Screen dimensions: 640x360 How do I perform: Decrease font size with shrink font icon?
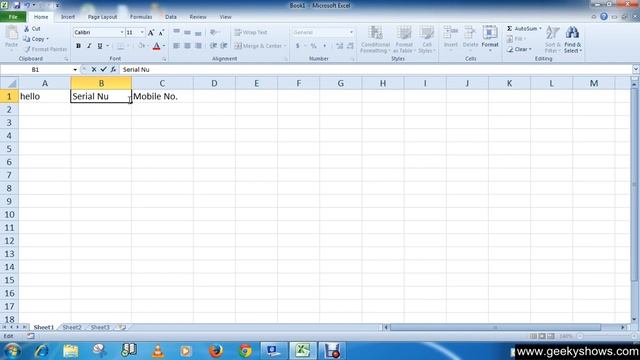tap(161, 32)
